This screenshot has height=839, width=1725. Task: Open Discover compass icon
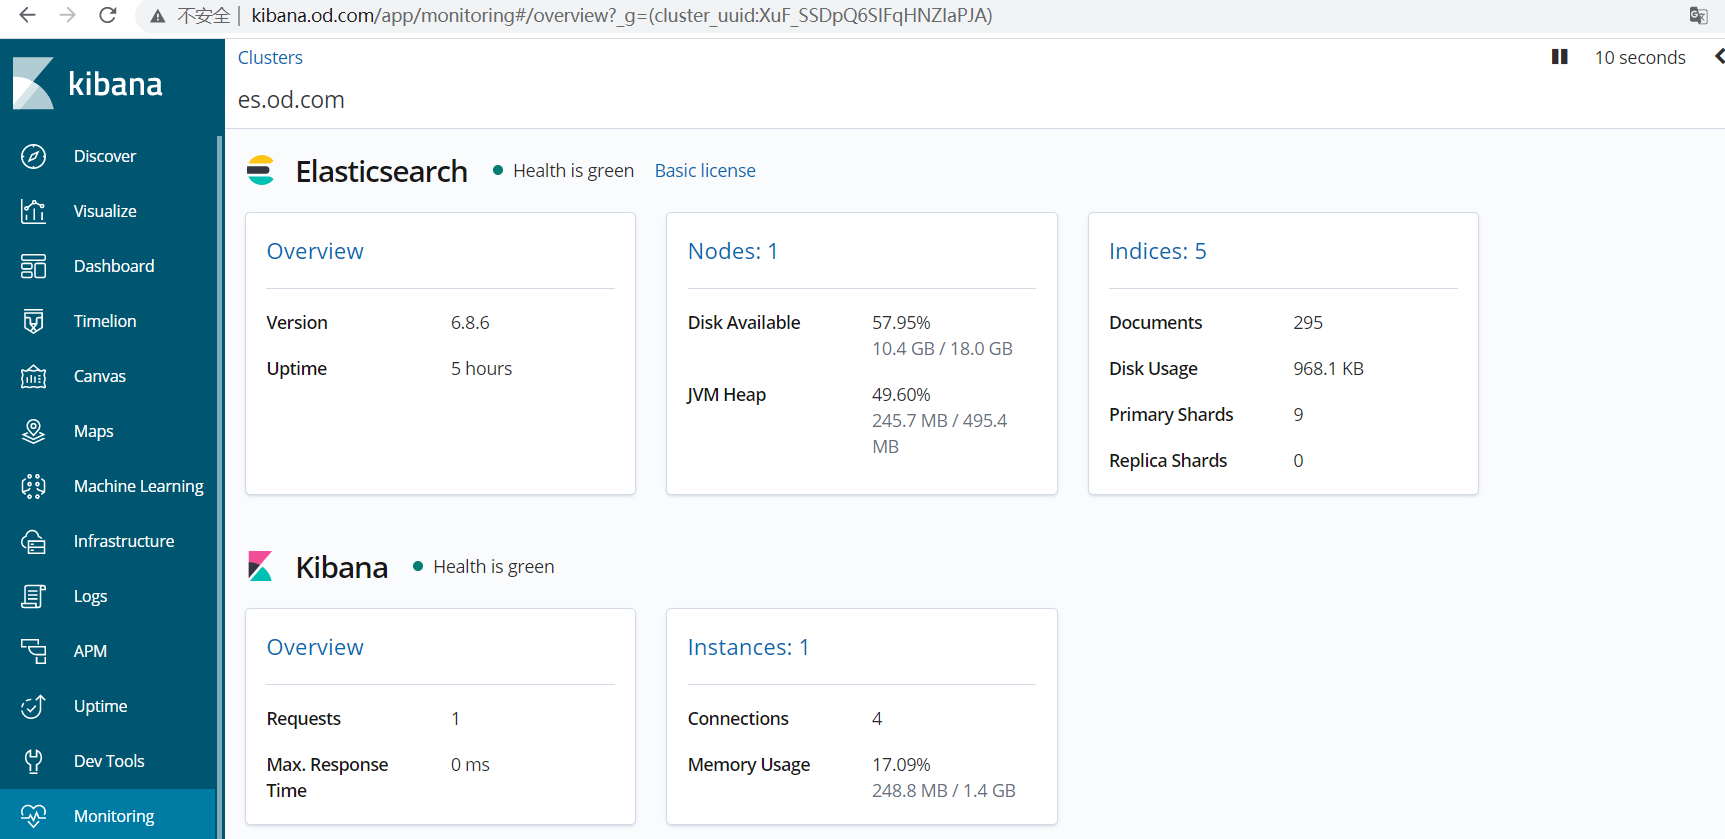coord(33,156)
